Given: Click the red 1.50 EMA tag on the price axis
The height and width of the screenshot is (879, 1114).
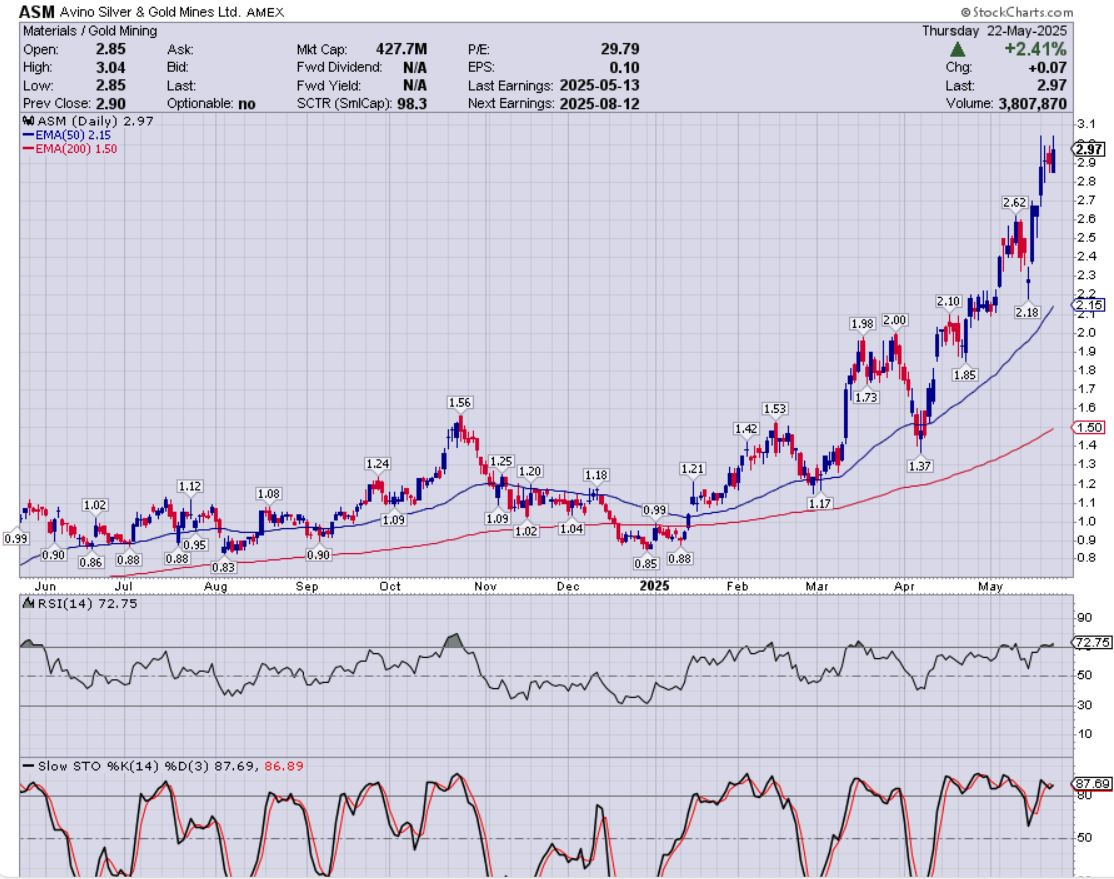Looking at the screenshot, I should 1088,427.
